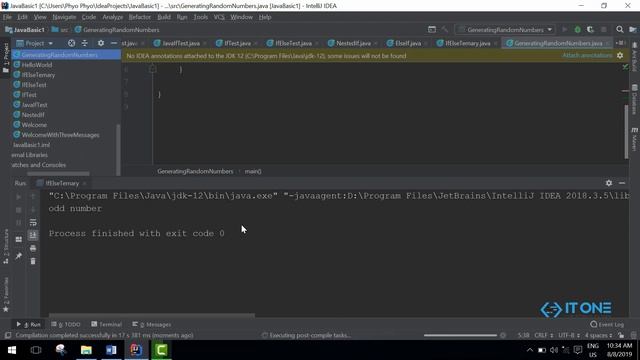Open Project panel settings gear

pyautogui.click(x=101, y=43)
